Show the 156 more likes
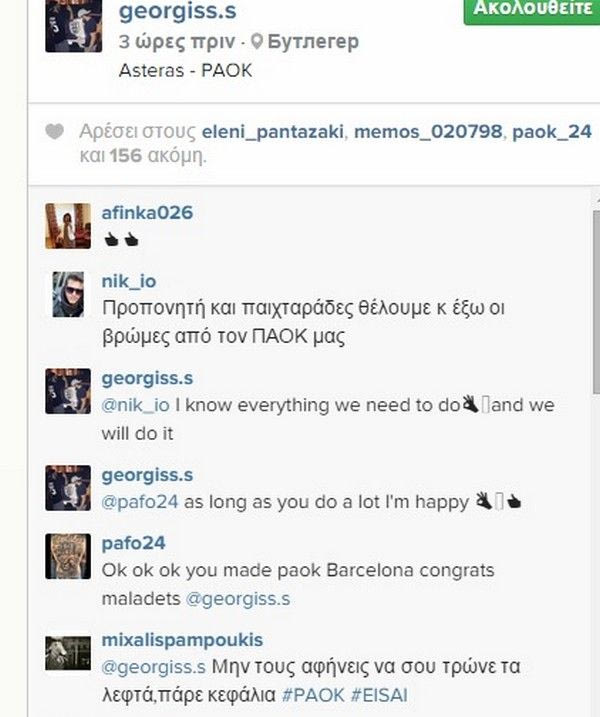Screen dimensions: 600x717 tap(125, 156)
